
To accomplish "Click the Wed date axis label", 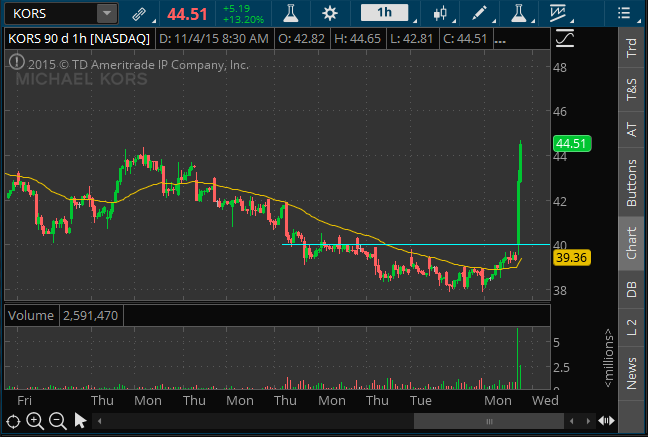I will click(x=545, y=400).
